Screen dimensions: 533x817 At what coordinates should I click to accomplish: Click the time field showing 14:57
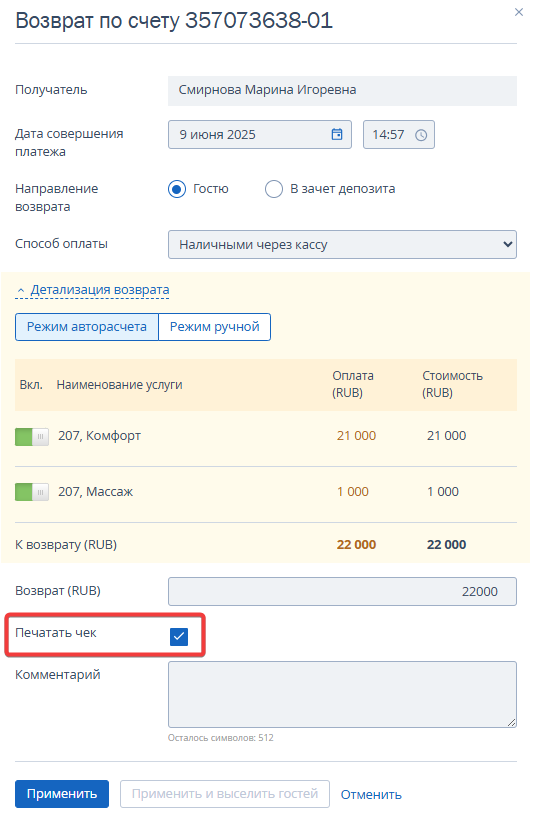(x=399, y=134)
